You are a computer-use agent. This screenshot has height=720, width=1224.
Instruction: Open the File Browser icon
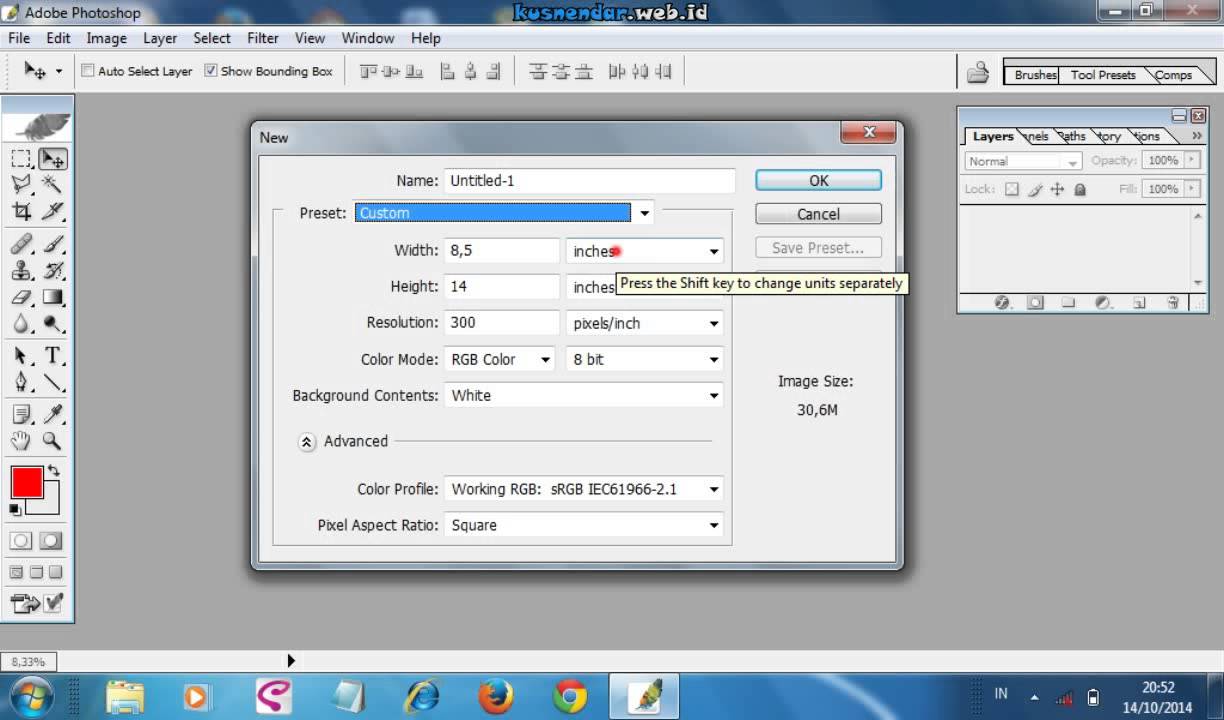977,73
